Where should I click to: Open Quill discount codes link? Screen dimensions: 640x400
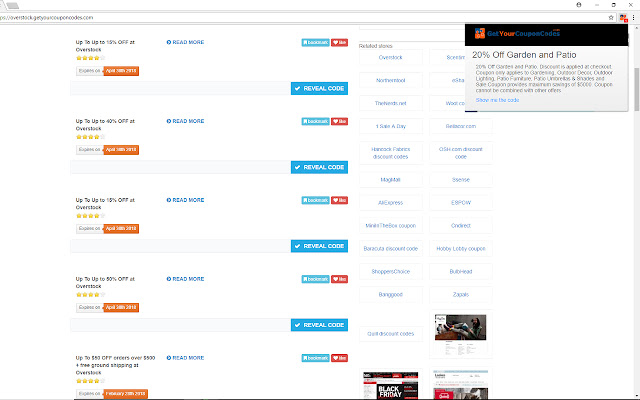[391, 333]
